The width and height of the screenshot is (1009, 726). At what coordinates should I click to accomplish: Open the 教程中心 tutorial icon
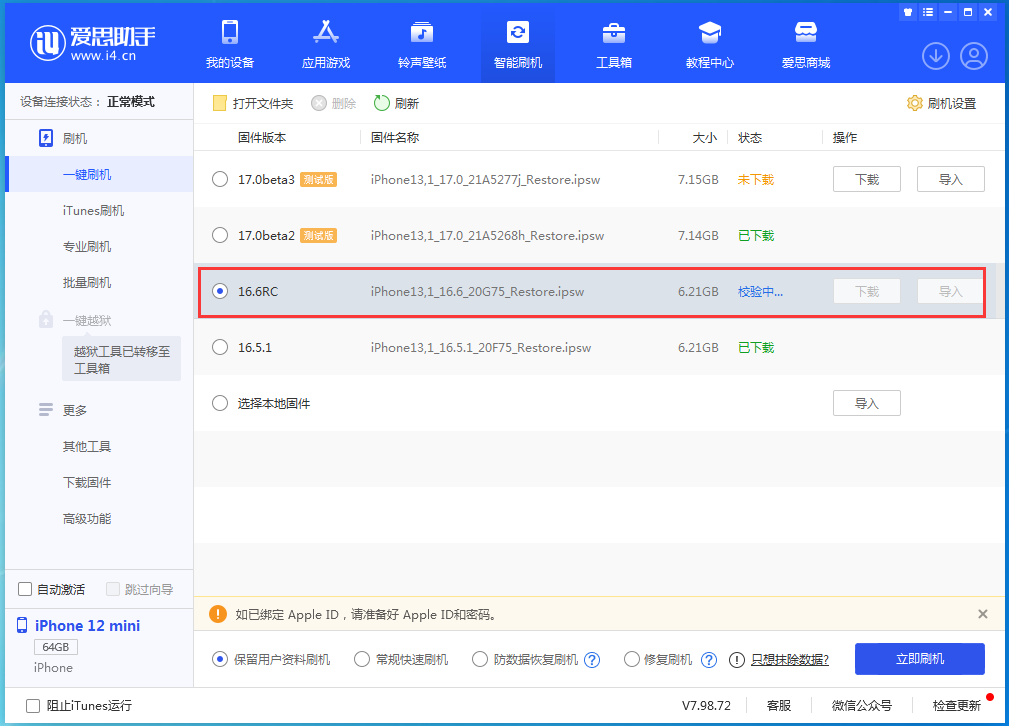click(710, 32)
